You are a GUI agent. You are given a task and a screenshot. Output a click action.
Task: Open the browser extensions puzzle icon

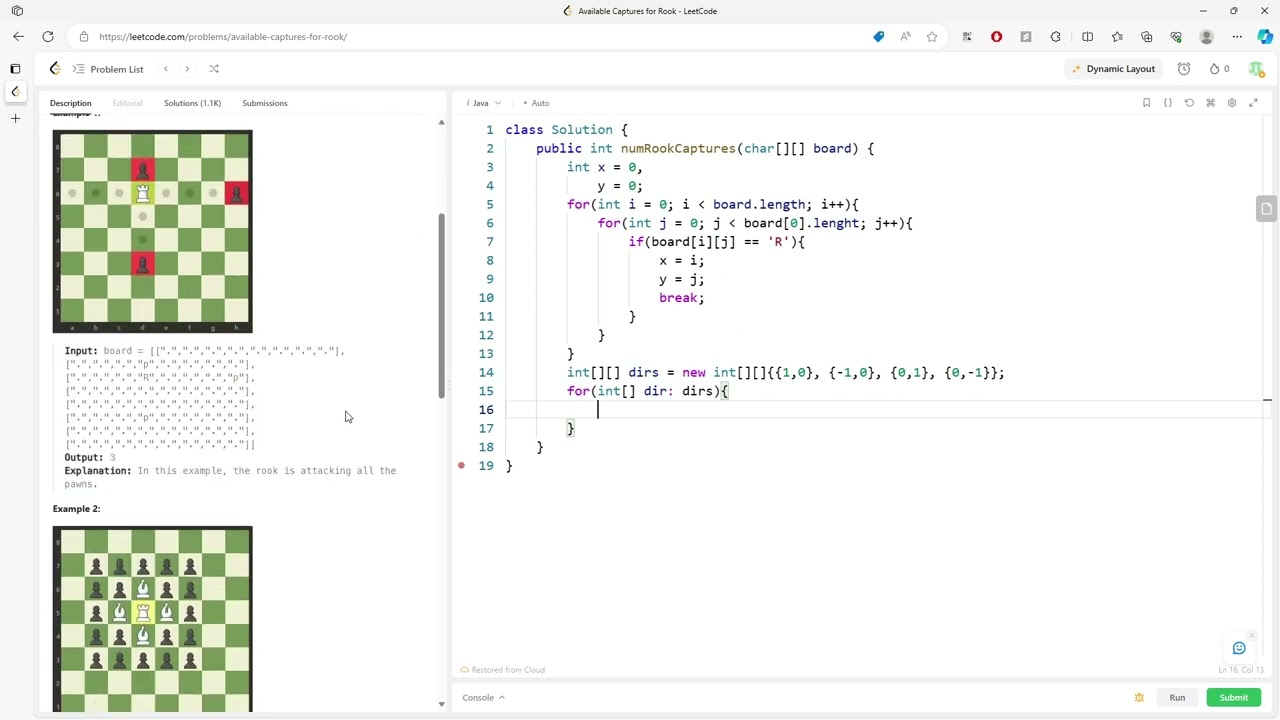pos(1055,37)
